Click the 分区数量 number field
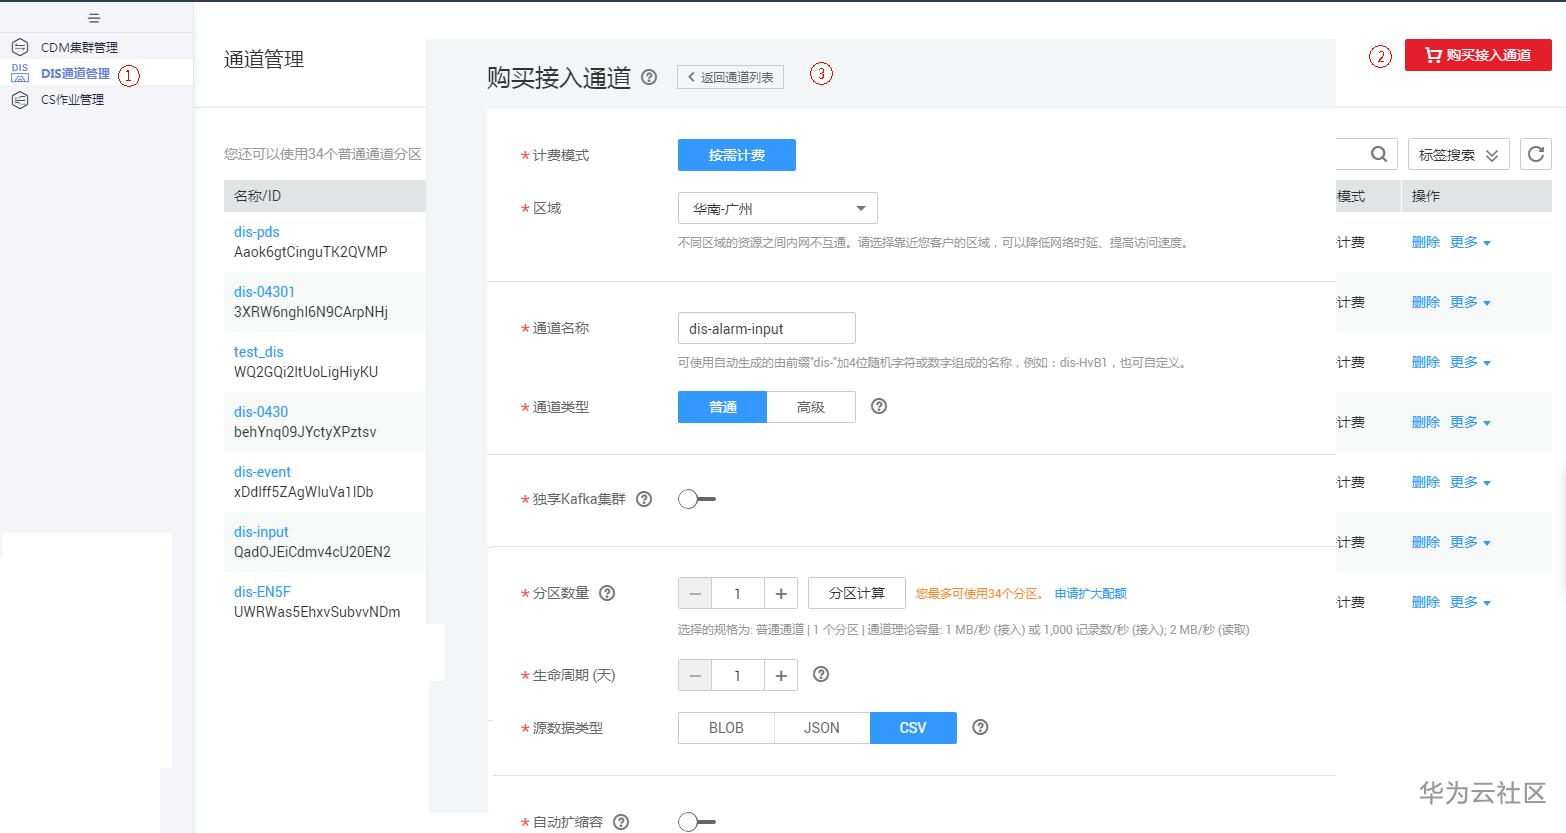This screenshot has height=833, width=1566. [x=738, y=593]
